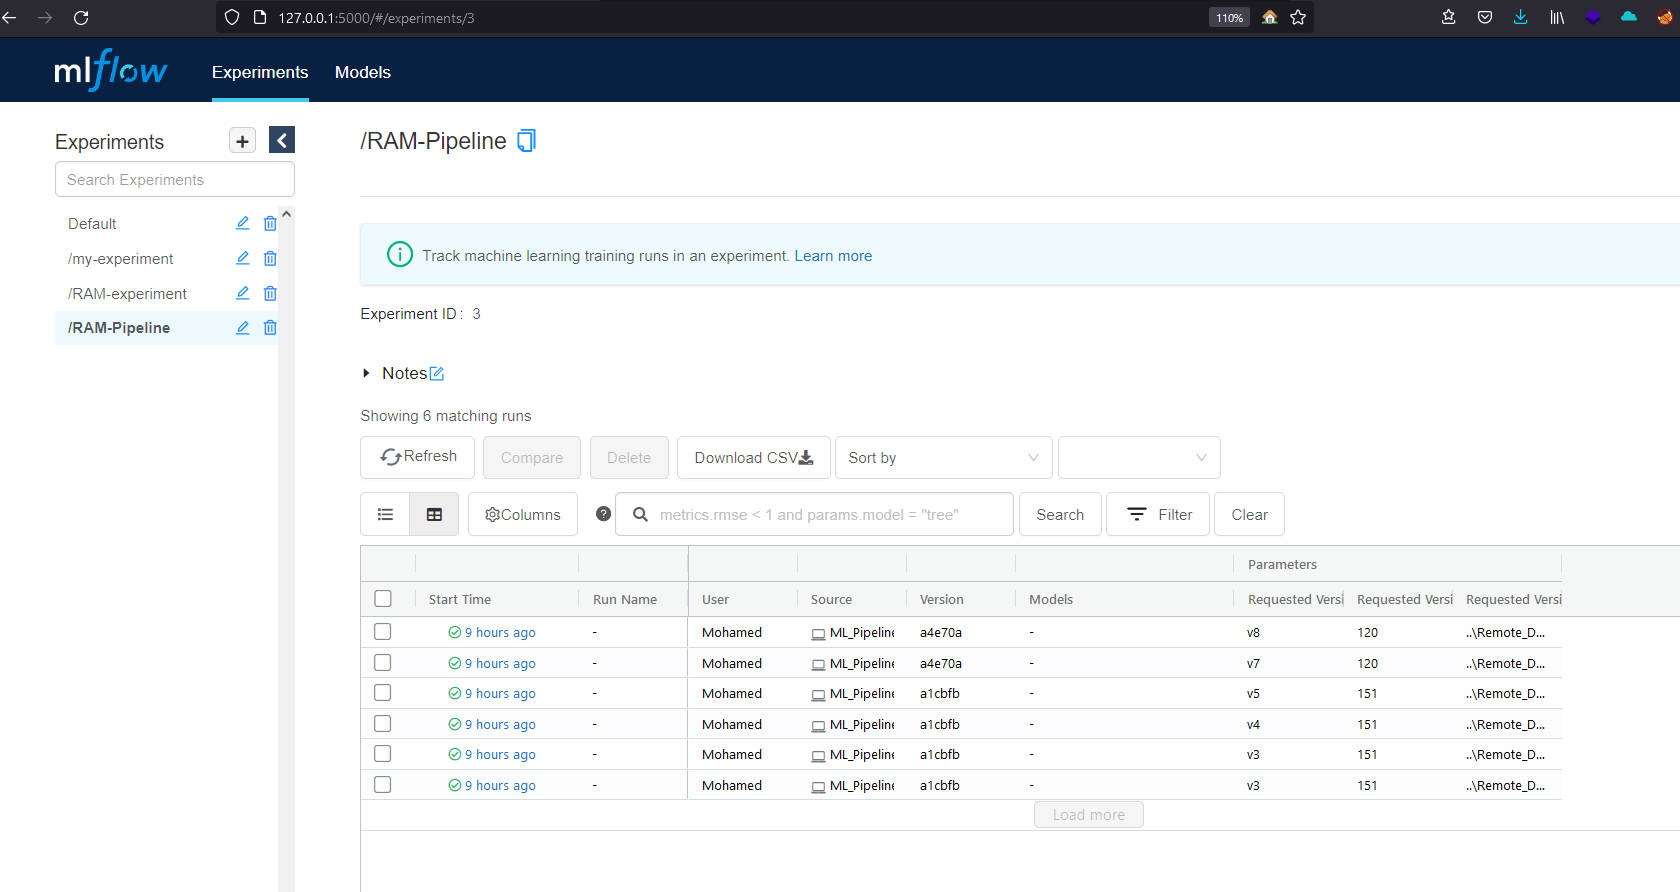1680x892 pixels.
Task: Refresh the runs list
Action: (x=419, y=457)
